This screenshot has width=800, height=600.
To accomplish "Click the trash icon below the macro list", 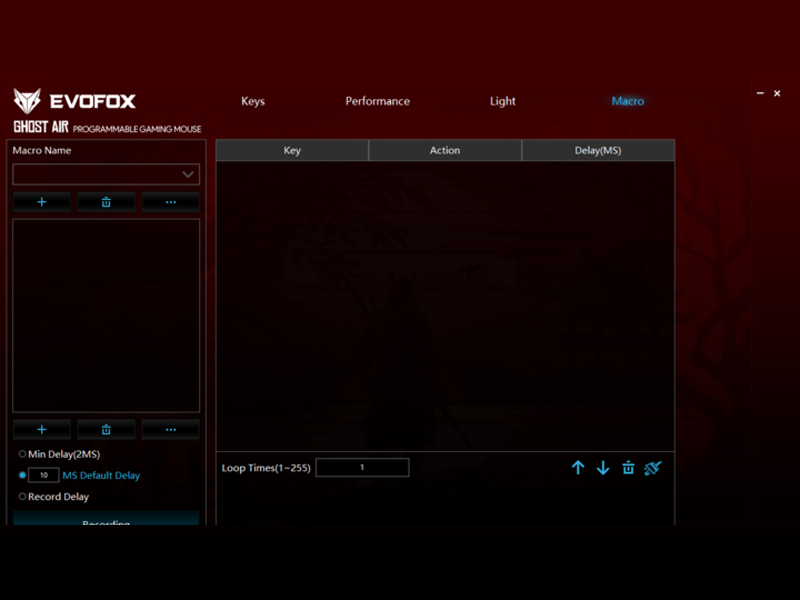I will point(106,429).
